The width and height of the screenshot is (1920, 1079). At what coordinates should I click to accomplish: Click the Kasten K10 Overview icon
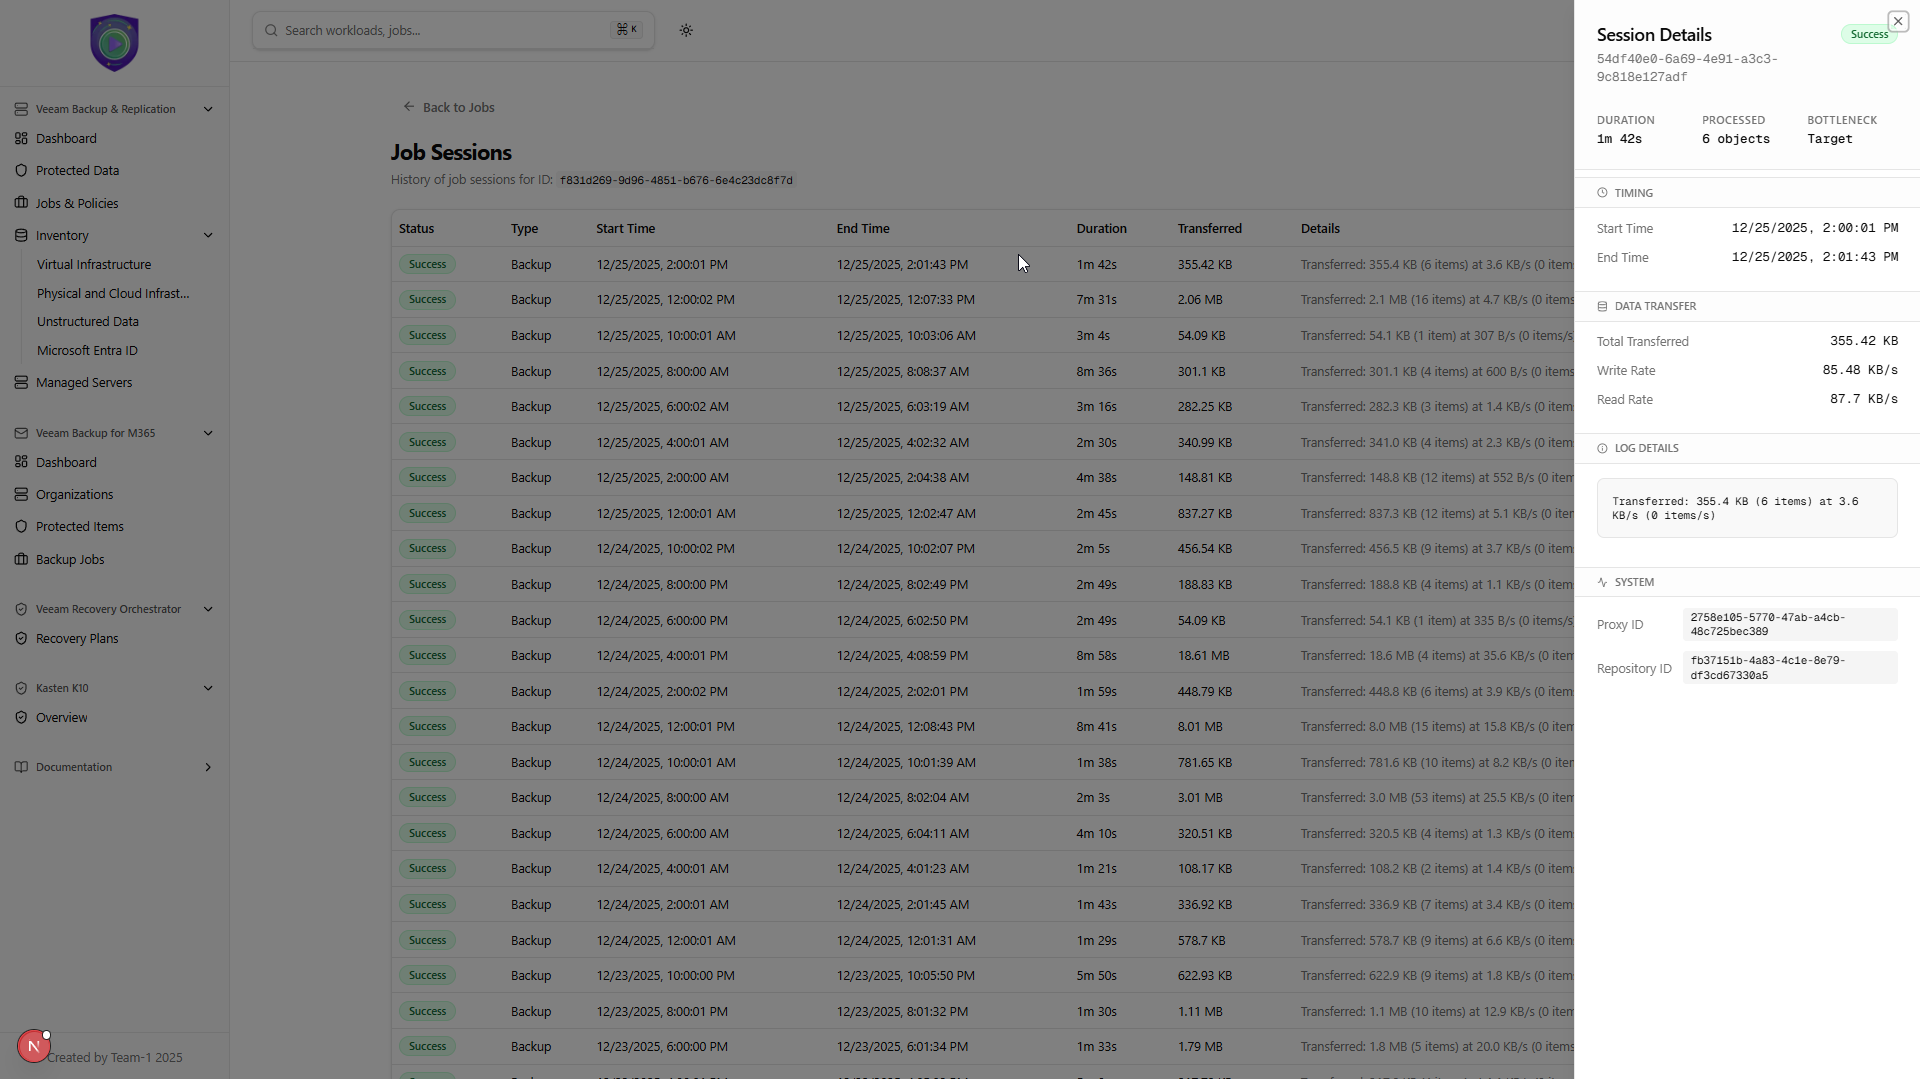tap(21, 718)
